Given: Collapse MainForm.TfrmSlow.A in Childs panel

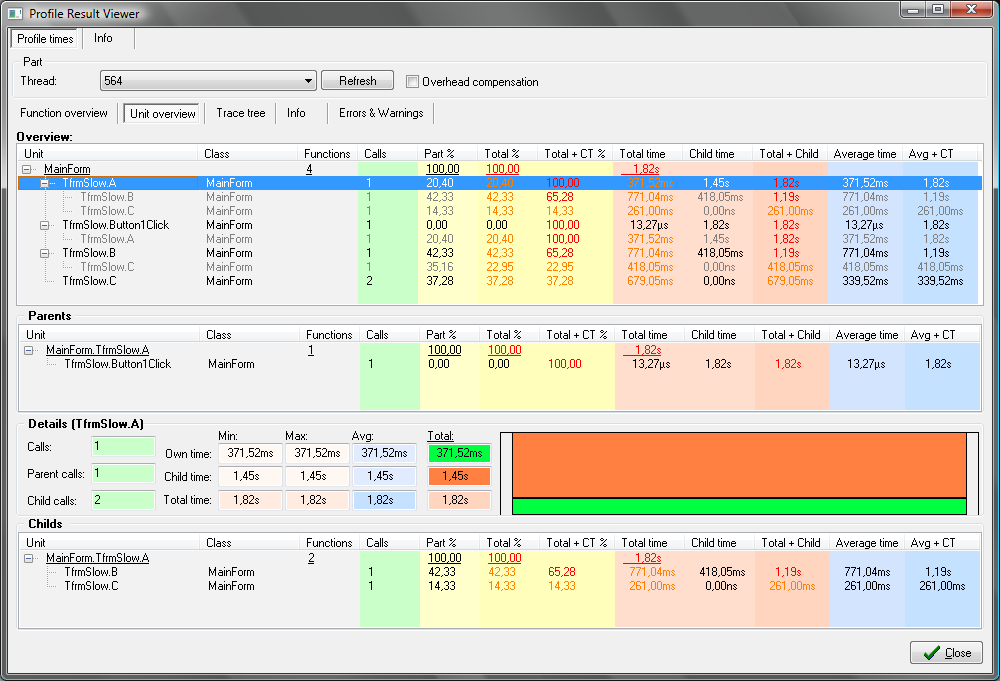Looking at the screenshot, I should pyautogui.click(x=29, y=558).
